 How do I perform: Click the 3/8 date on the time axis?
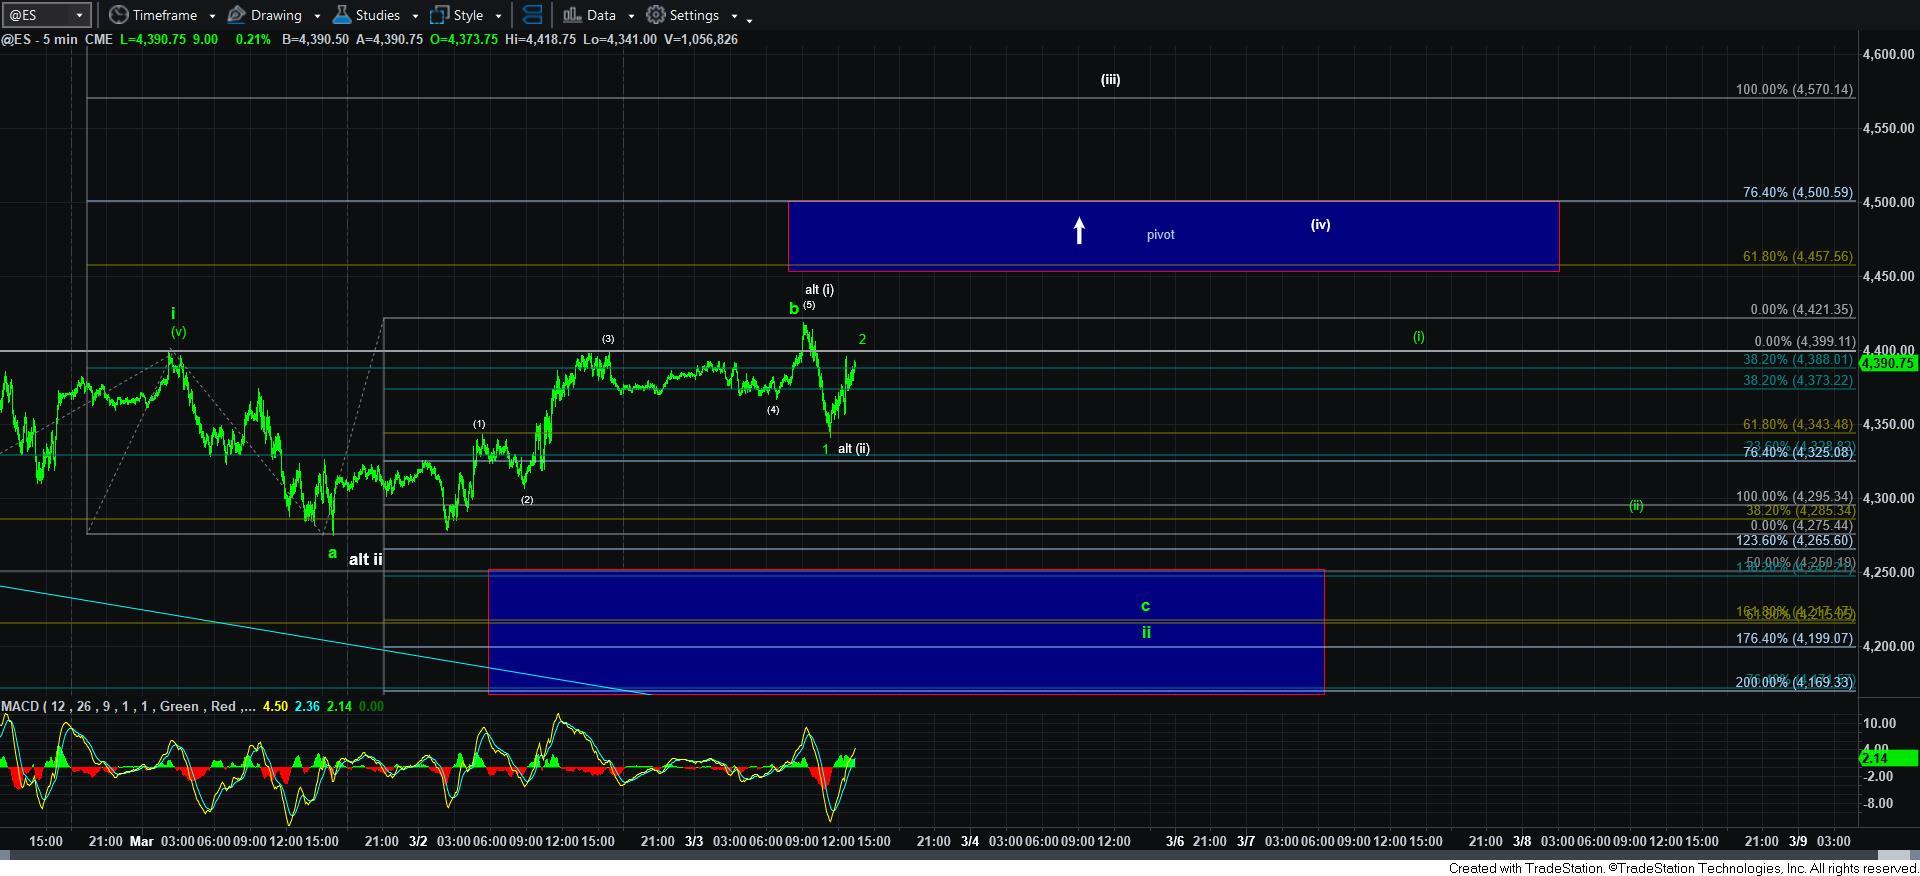click(1521, 841)
